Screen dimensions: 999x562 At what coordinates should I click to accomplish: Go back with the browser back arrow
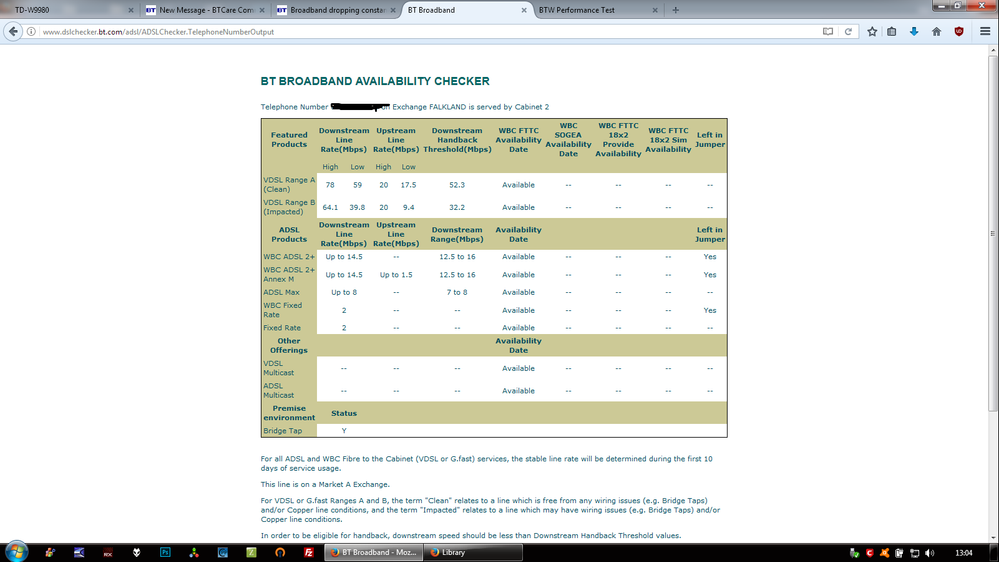pos(13,31)
